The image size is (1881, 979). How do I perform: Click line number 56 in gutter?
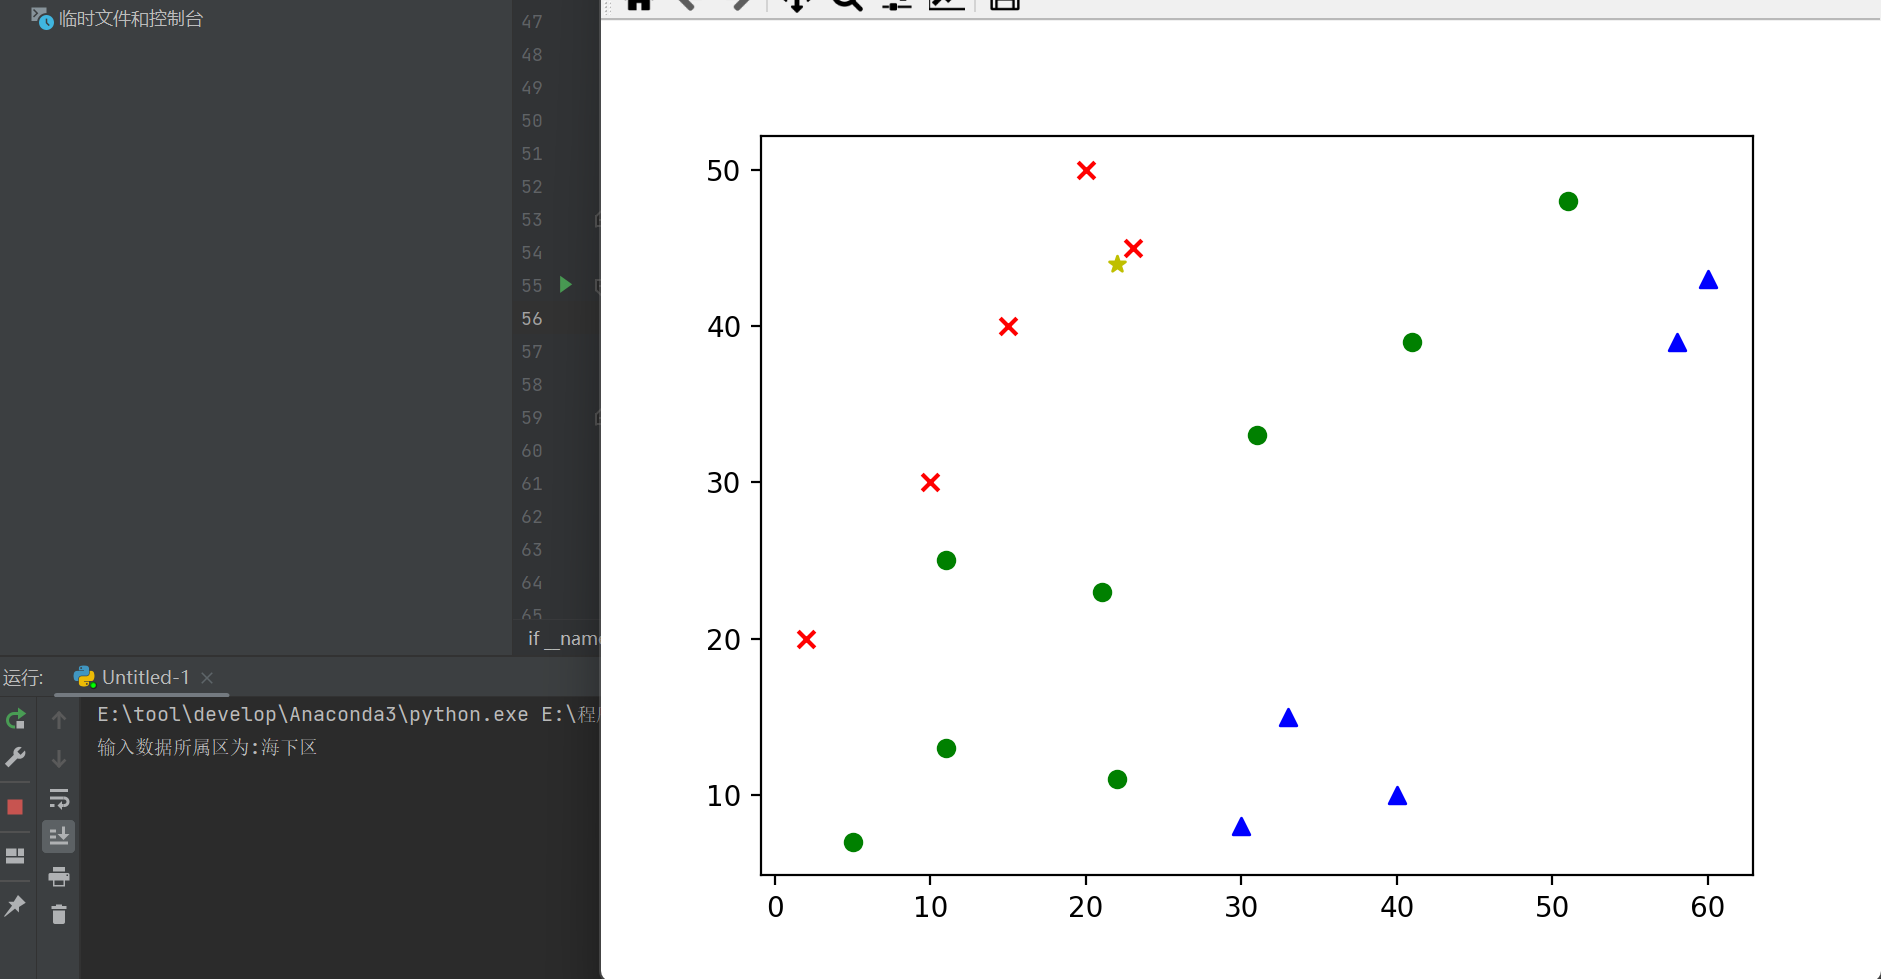pos(532,318)
